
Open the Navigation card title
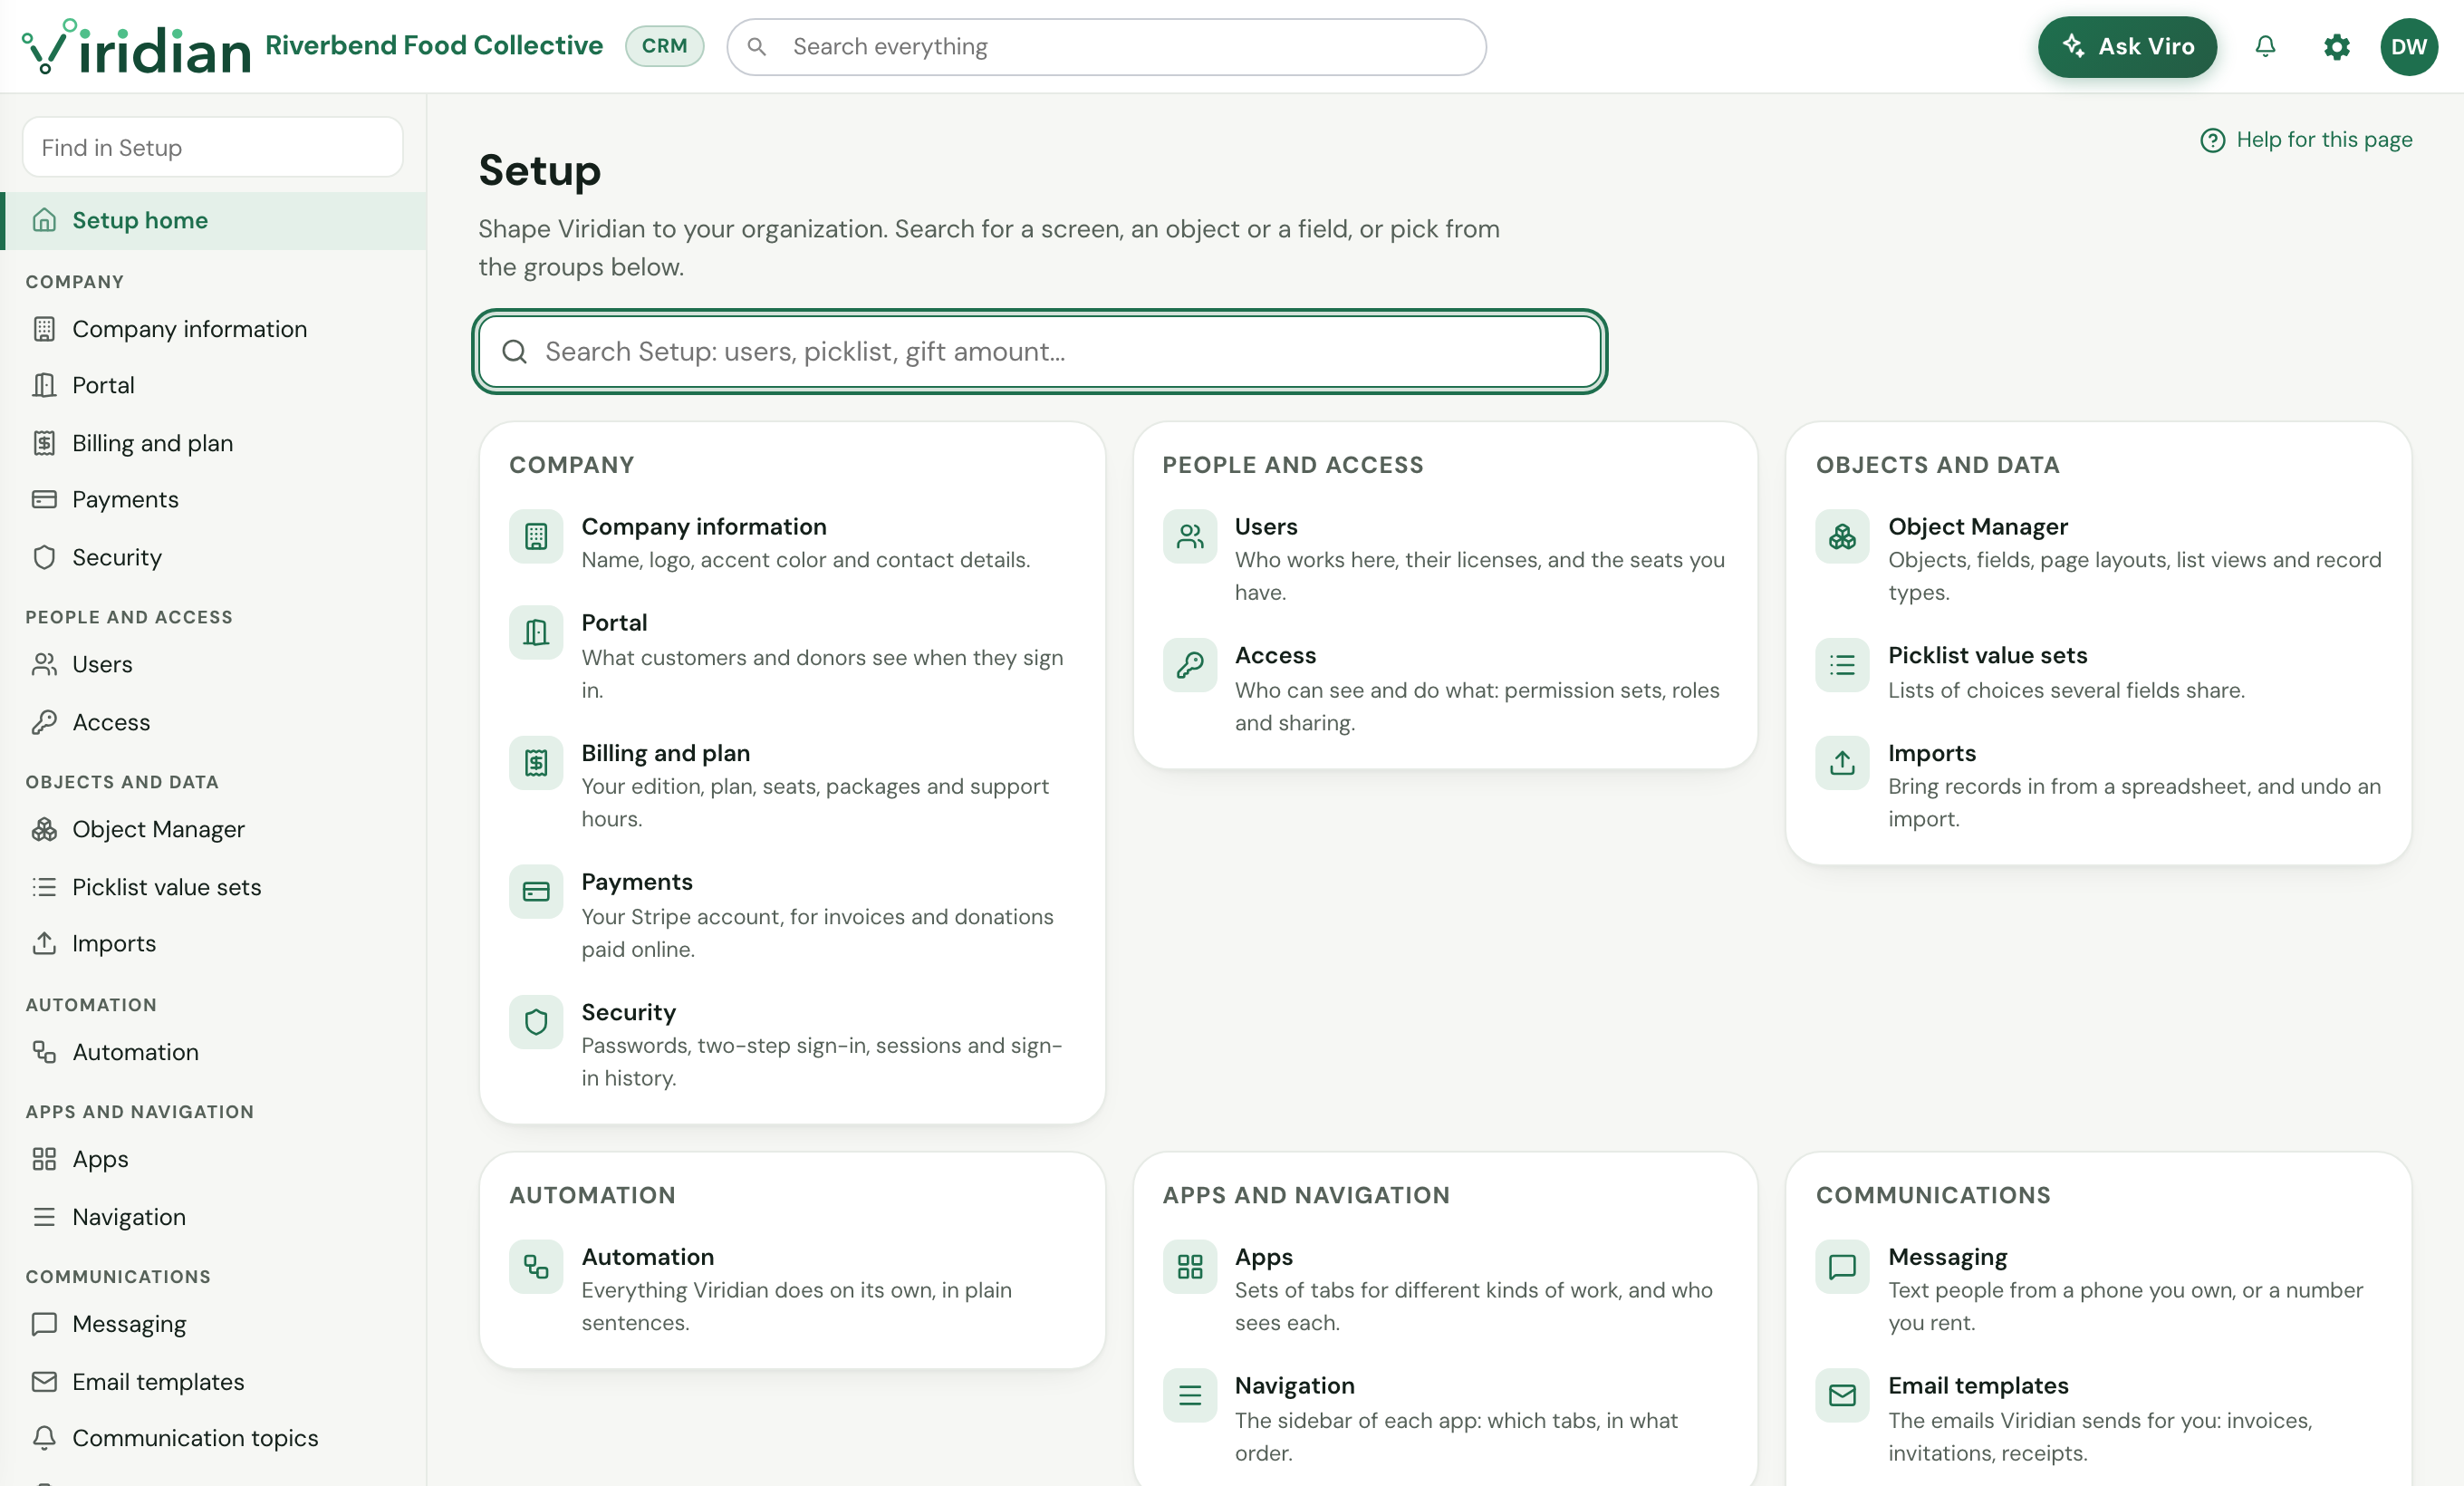(x=1294, y=1385)
